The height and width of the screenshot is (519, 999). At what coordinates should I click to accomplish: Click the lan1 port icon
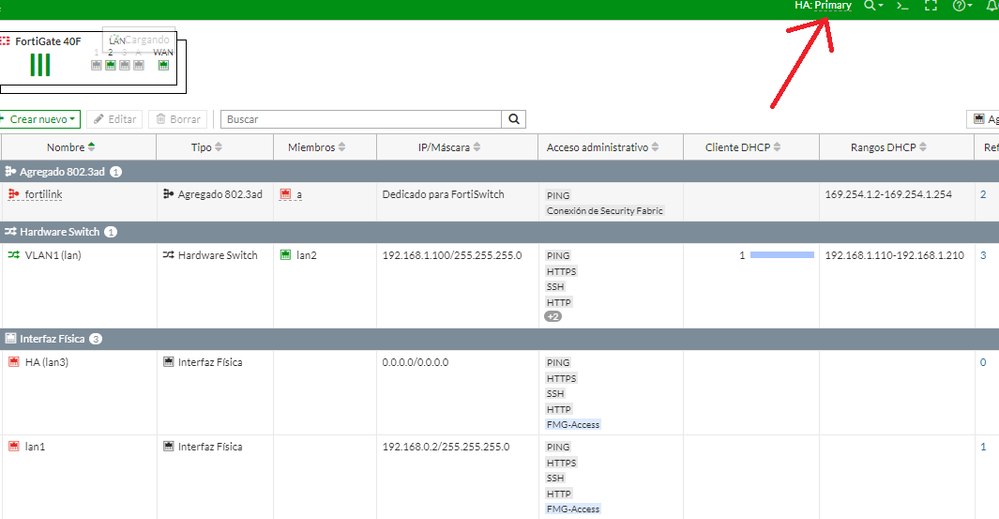point(13,446)
